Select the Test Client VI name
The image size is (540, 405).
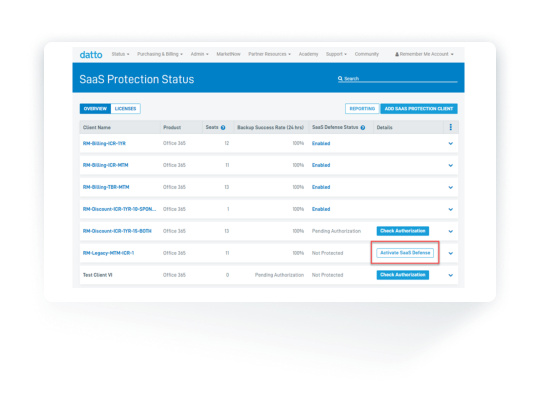pos(97,275)
